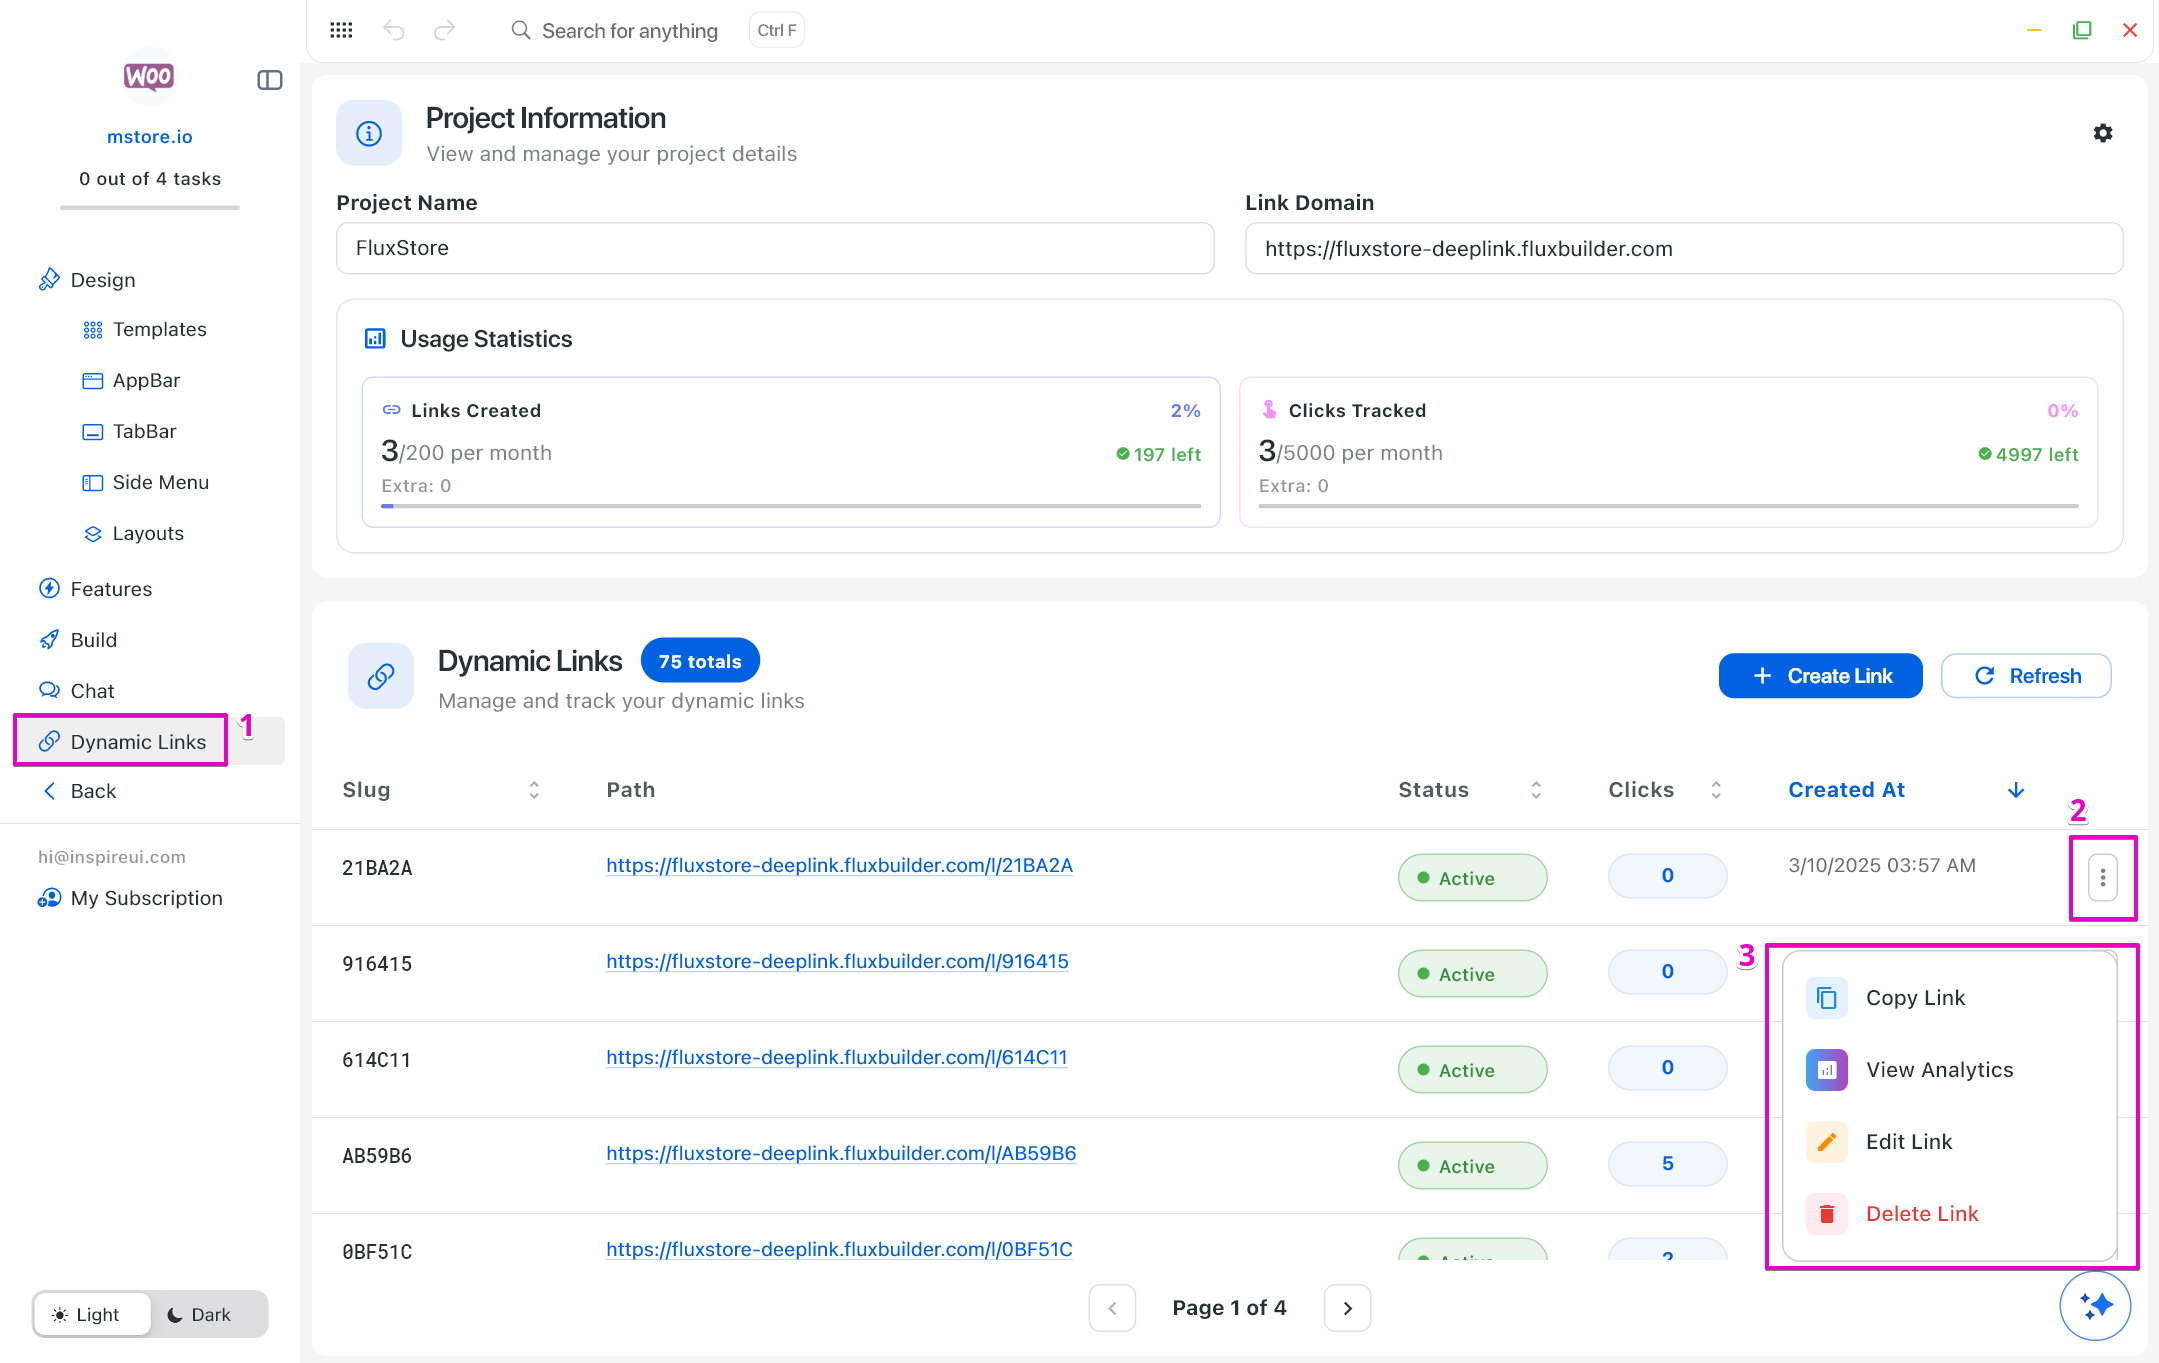Screen dimensions: 2159x1363
Task: Choose Delete Link in the menu
Action: tap(1921, 1214)
